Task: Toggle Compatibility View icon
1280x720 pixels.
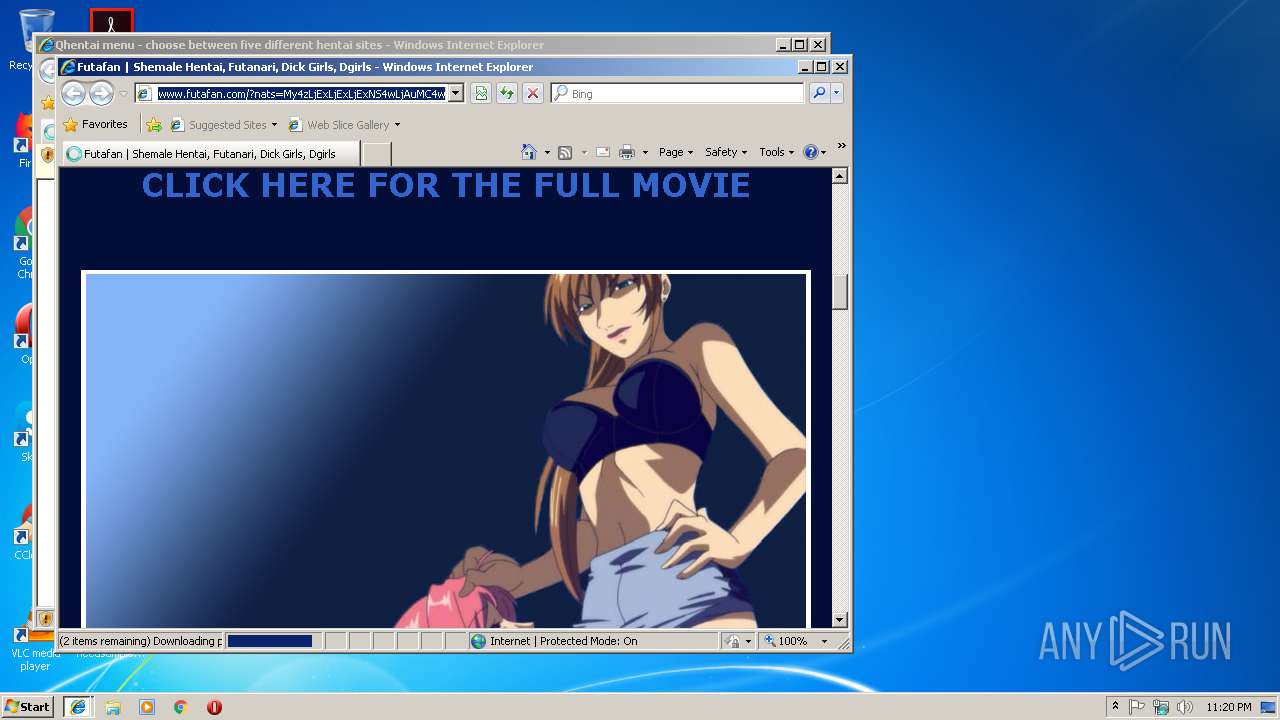Action: pos(481,93)
